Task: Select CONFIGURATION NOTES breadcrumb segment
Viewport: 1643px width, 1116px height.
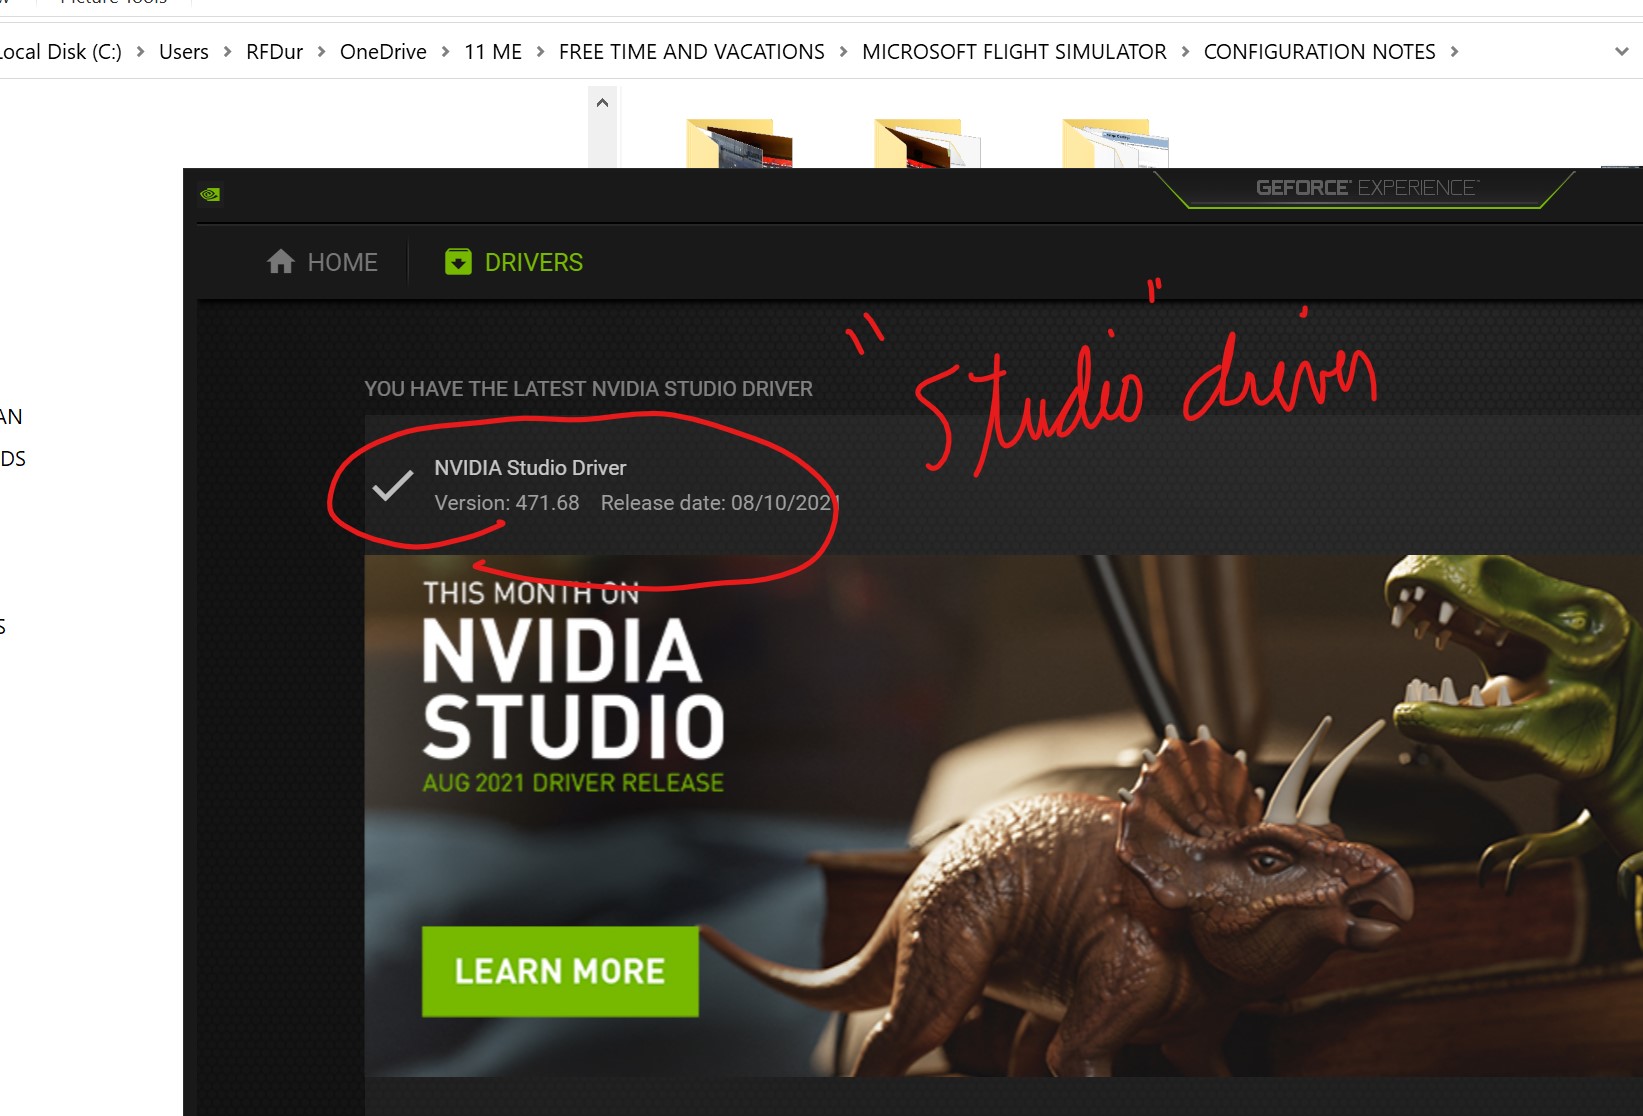Action: (x=1319, y=52)
